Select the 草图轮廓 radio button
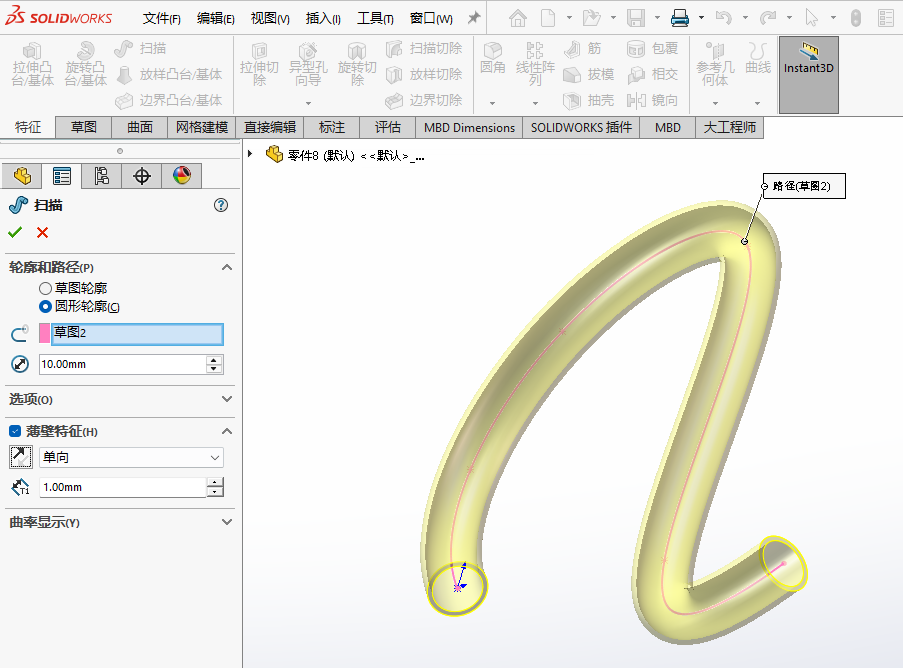 click(x=45, y=288)
